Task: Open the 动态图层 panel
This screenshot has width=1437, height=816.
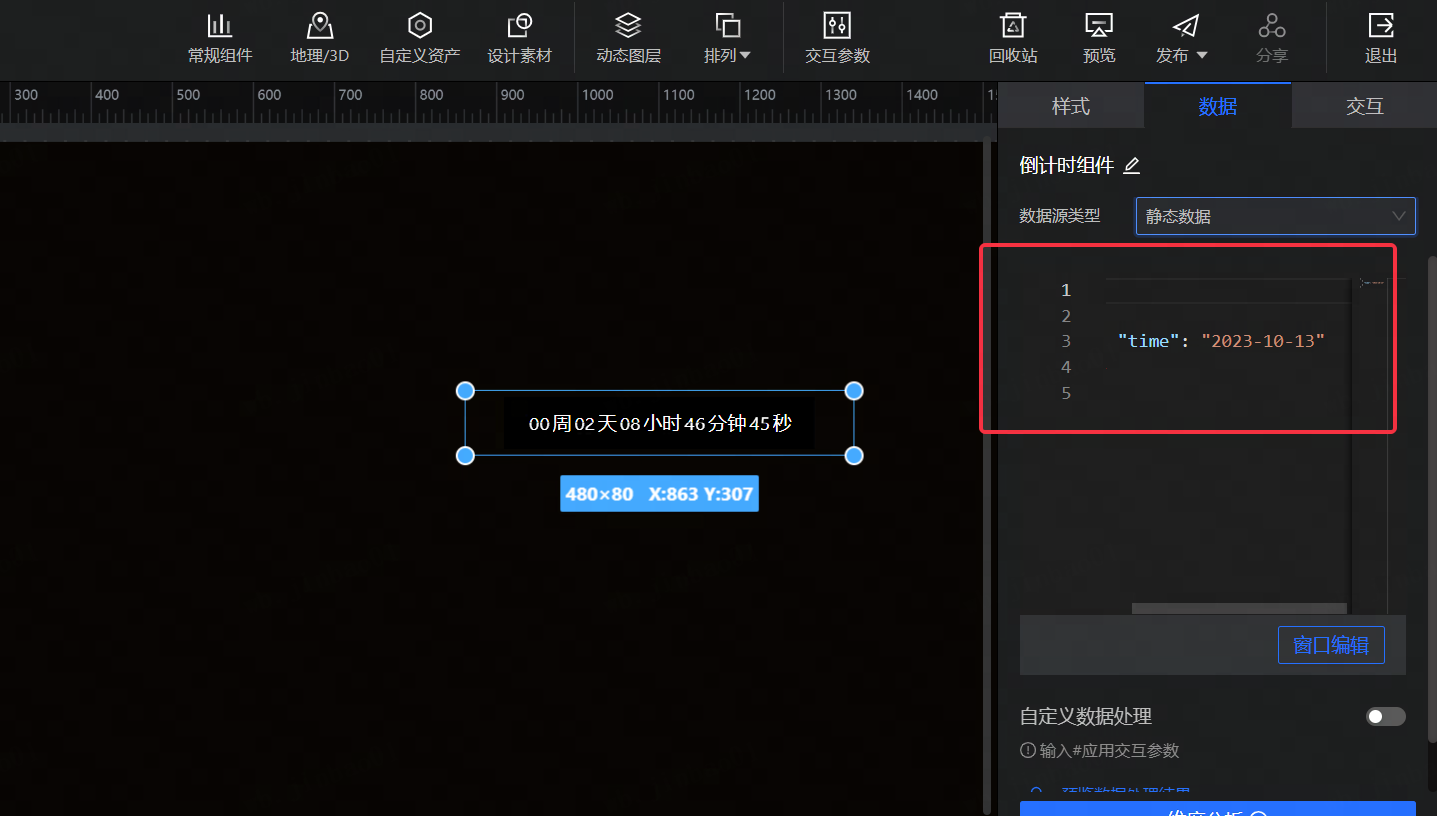Action: pyautogui.click(x=628, y=37)
